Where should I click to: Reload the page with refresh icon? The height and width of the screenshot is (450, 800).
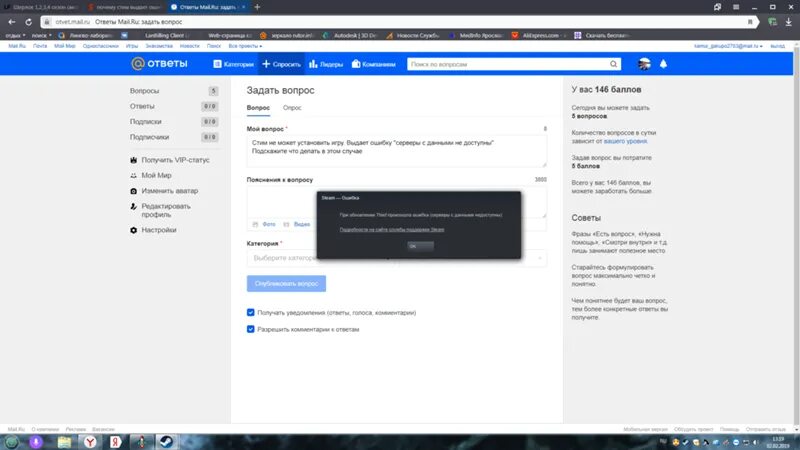pyautogui.click(x=29, y=22)
